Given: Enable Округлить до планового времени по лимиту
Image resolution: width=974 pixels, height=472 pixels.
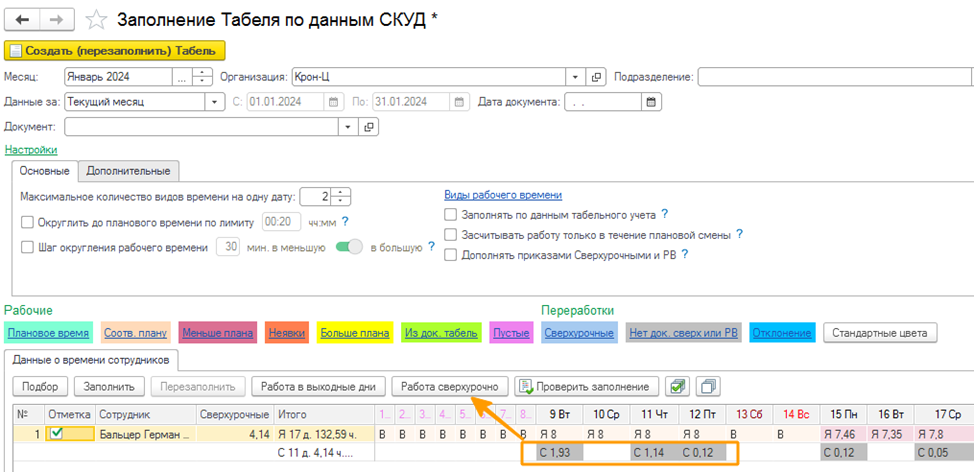Looking at the screenshot, I should pyautogui.click(x=27, y=222).
